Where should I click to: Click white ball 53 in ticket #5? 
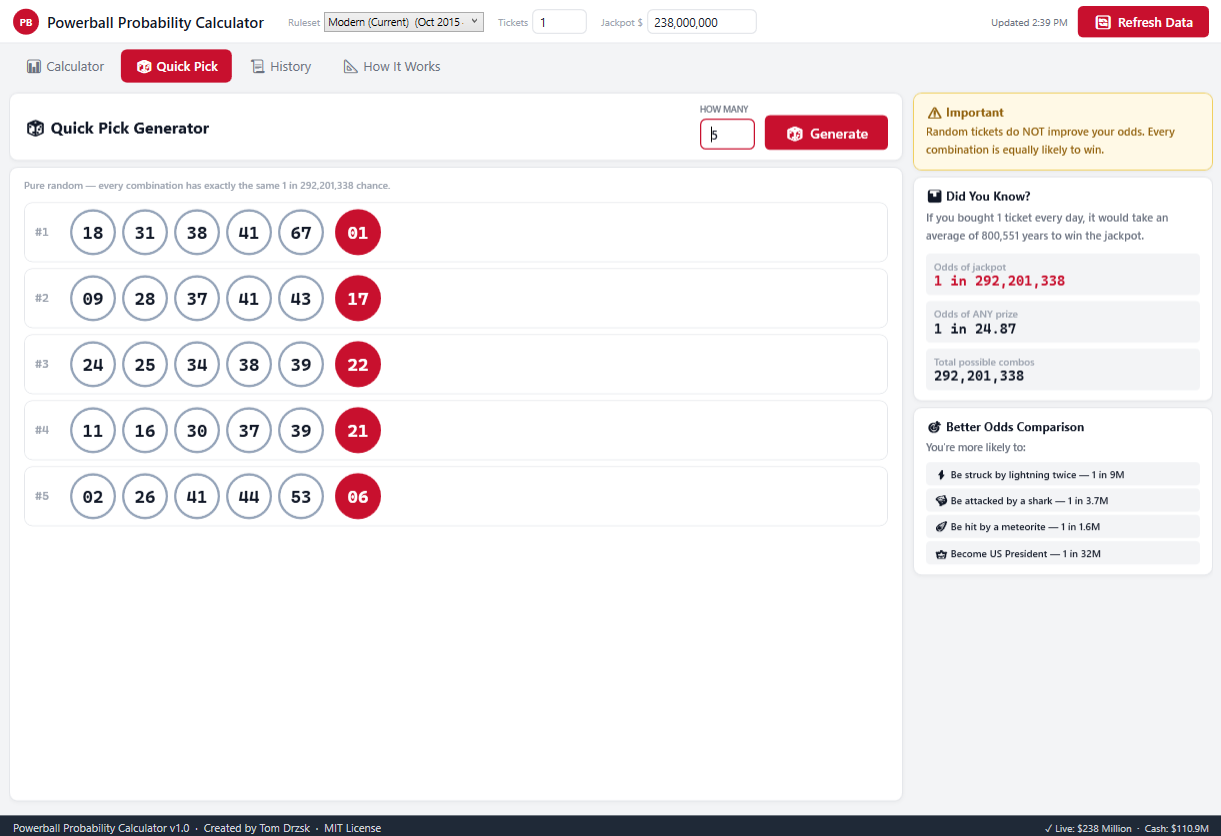point(301,497)
